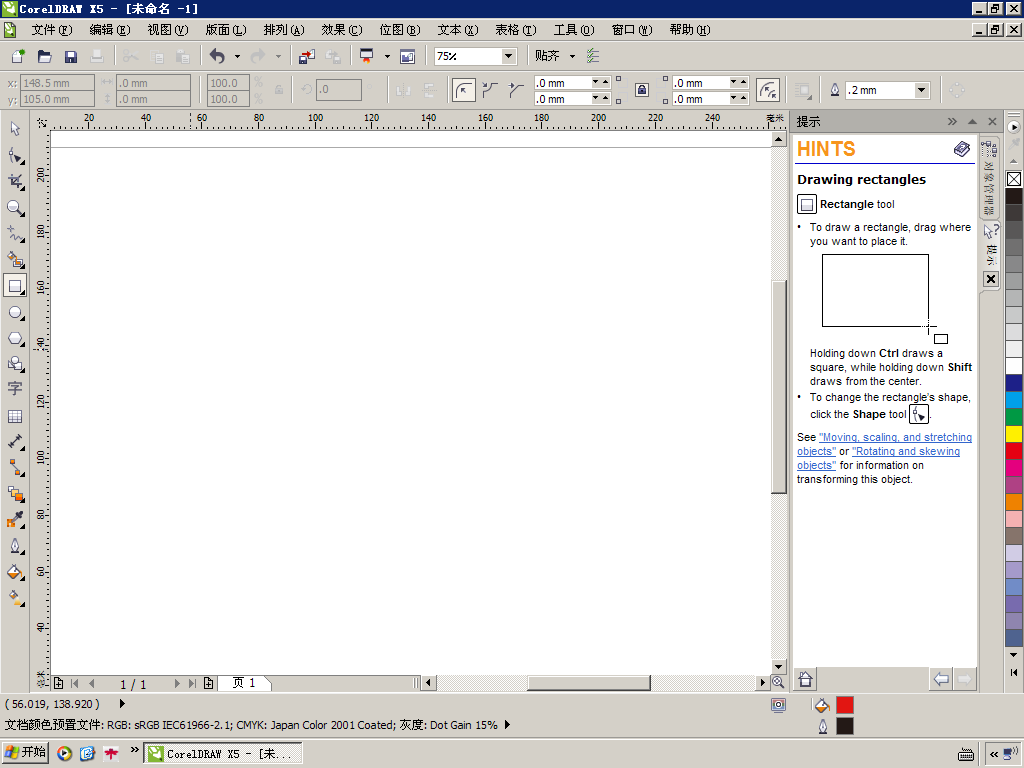Toggle relative corner scaling button

pos(767,90)
